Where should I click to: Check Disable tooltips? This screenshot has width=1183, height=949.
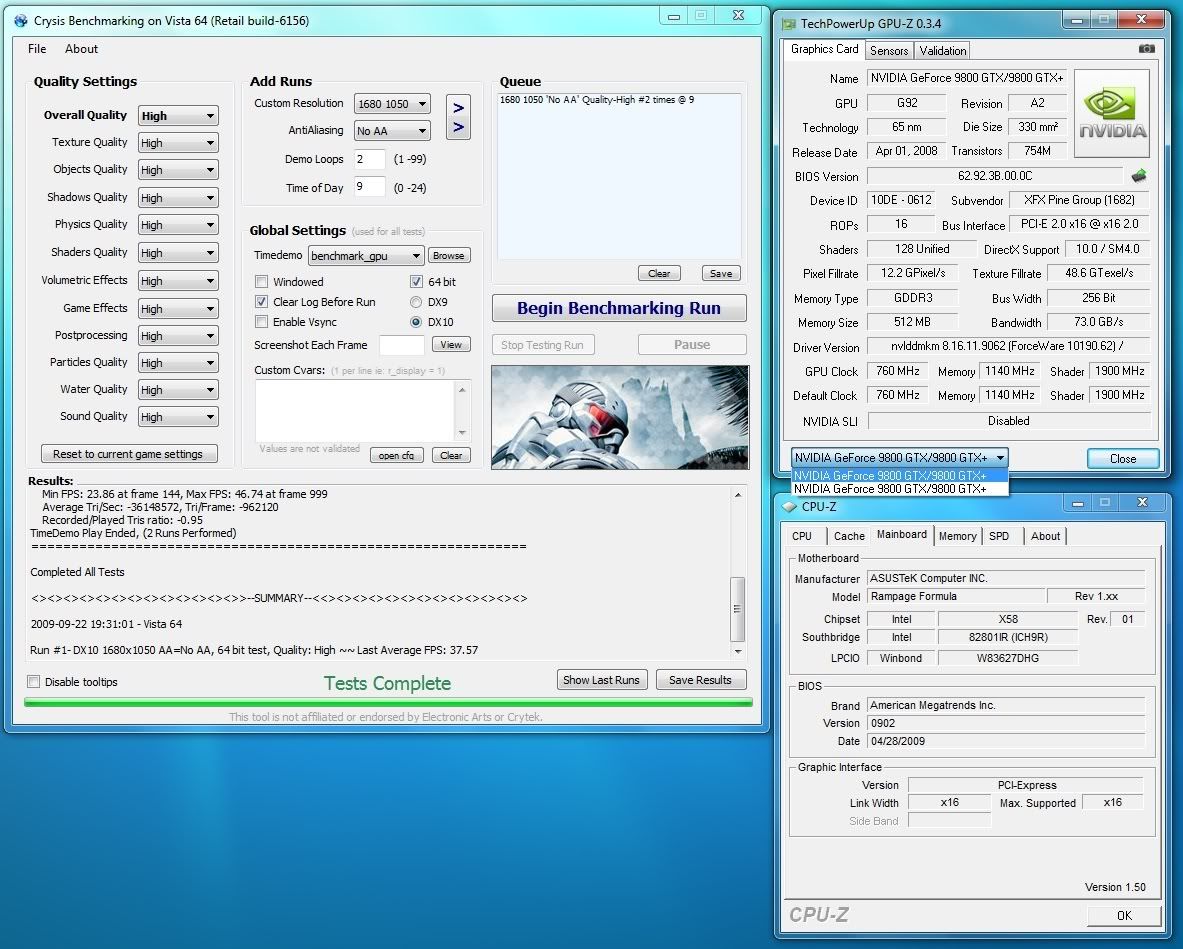34,682
